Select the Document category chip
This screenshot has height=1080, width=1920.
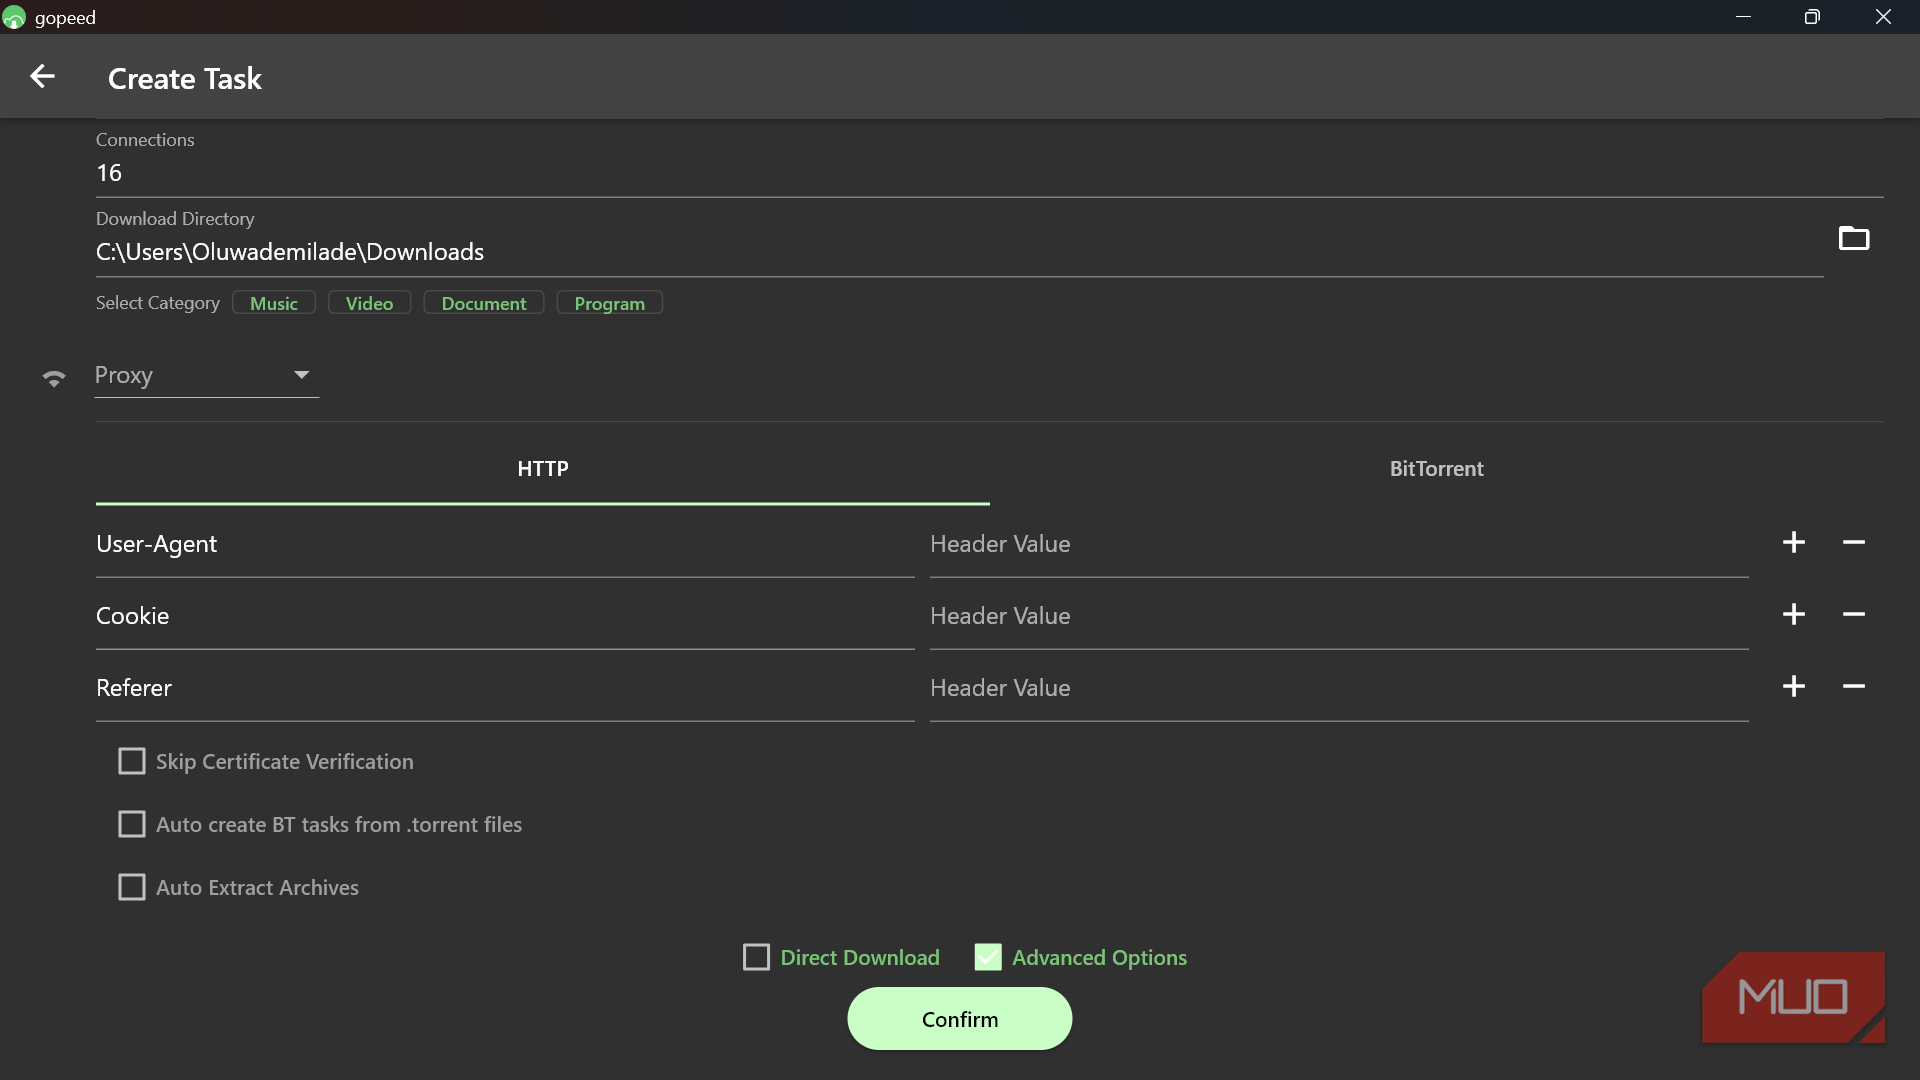(x=484, y=303)
